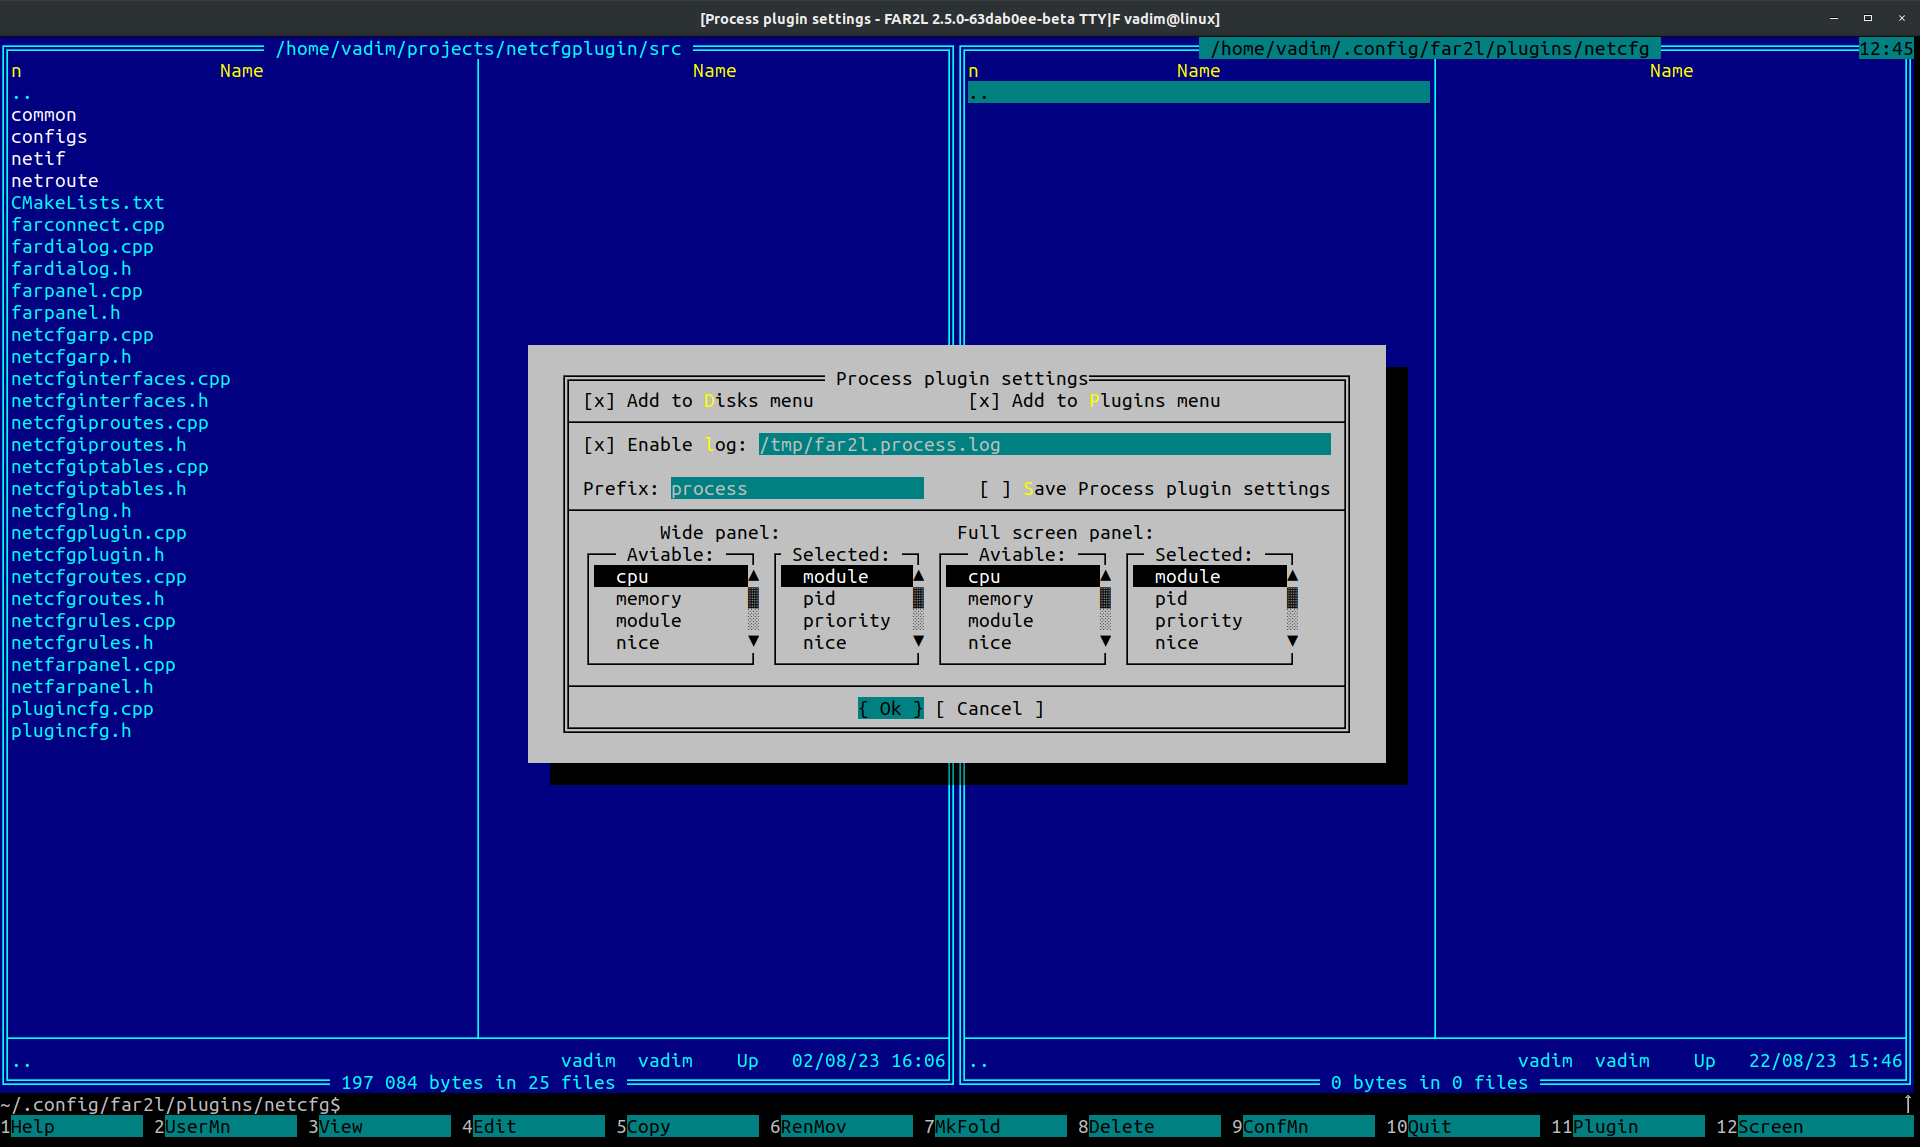Click the 9 ConfMn function key
1920x1147 pixels.
pos(1303,1127)
